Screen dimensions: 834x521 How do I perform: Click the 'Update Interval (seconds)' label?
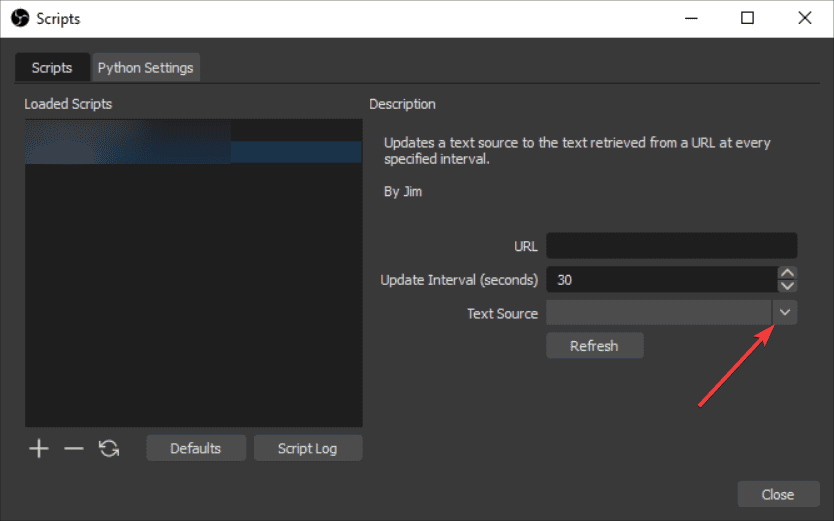(459, 280)
